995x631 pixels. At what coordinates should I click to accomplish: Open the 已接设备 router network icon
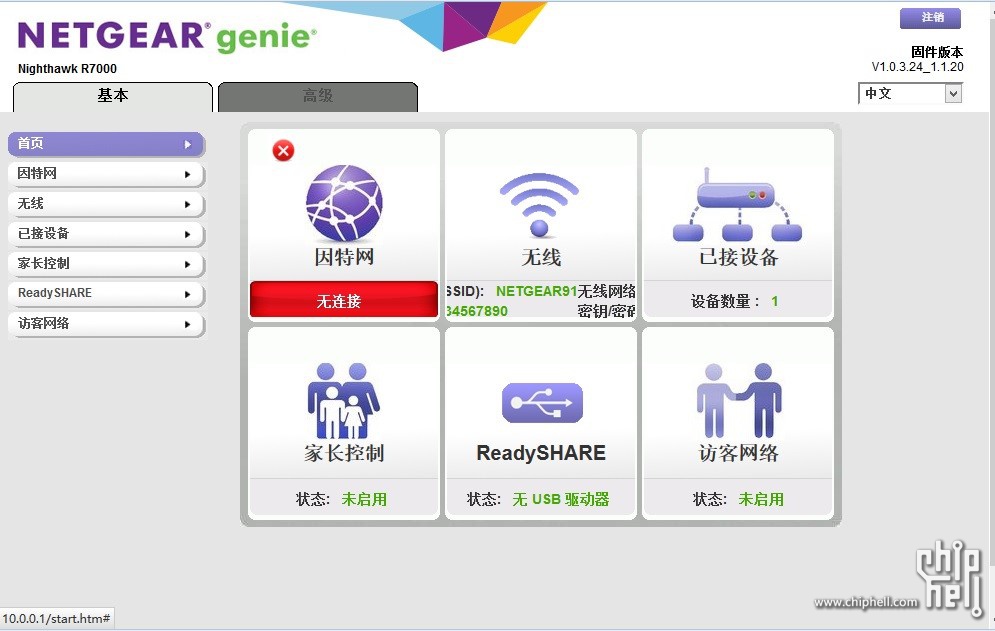pos(737,204)
